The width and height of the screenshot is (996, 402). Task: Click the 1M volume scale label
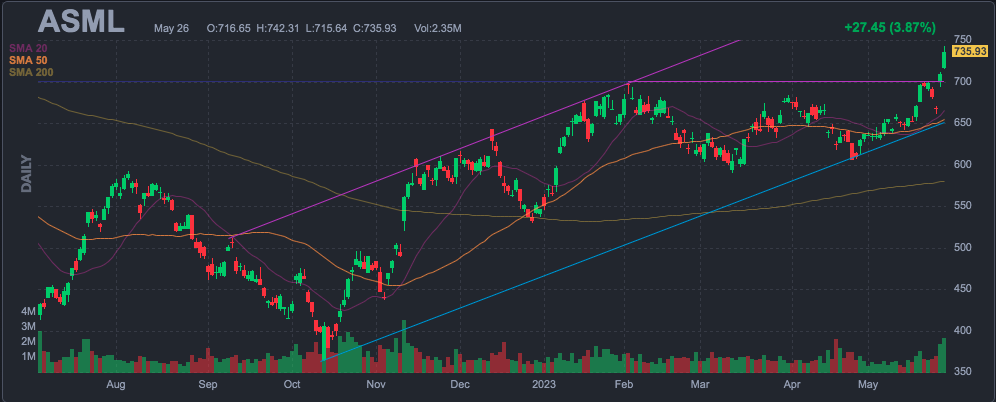(x=28, y=356)
